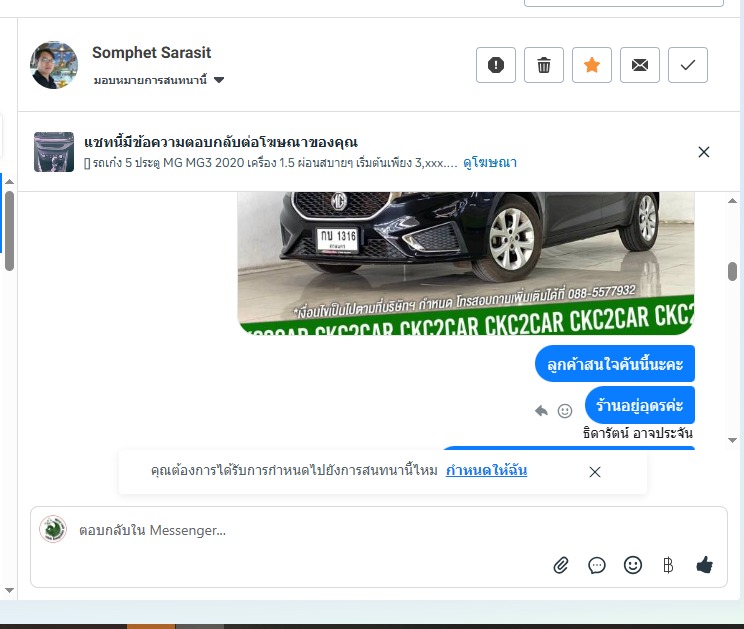Open the MG car photo message

click(466, 263)
